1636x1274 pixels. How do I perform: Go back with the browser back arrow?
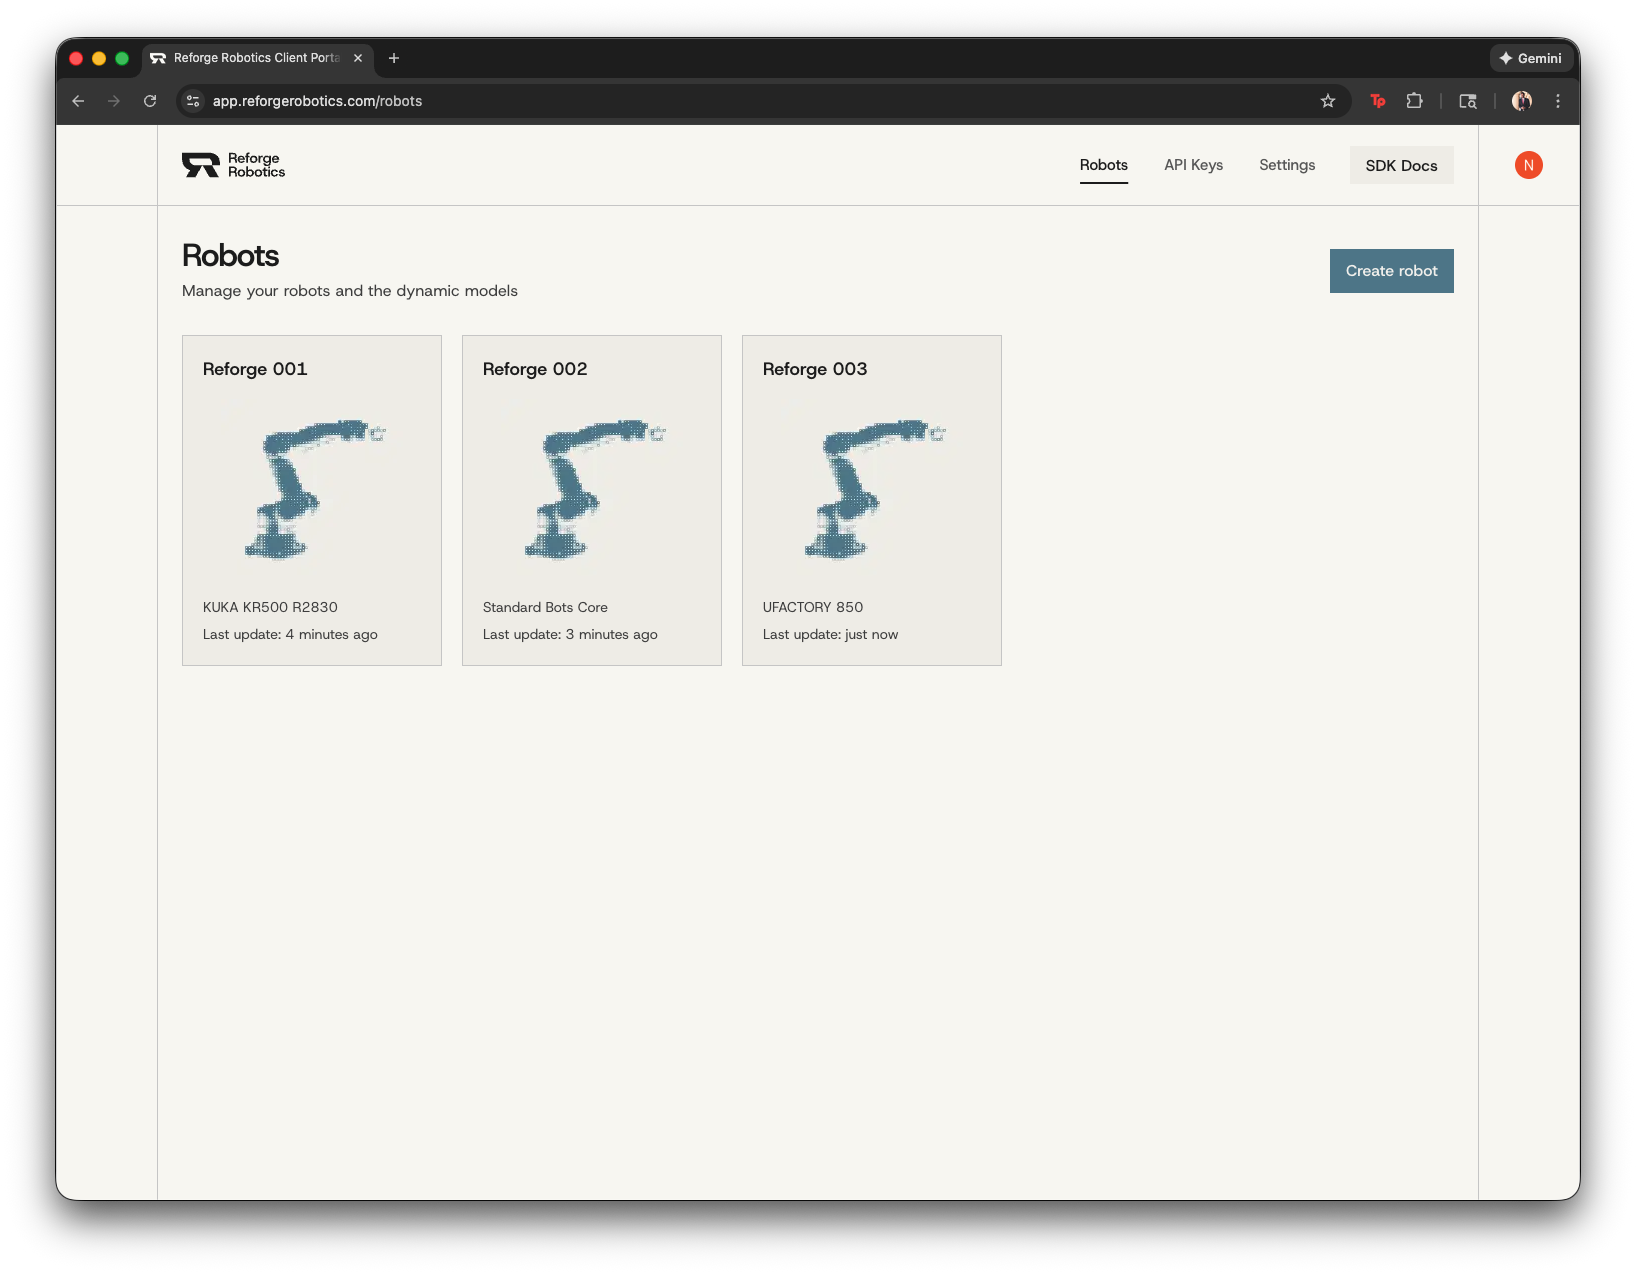click(78, 101)
